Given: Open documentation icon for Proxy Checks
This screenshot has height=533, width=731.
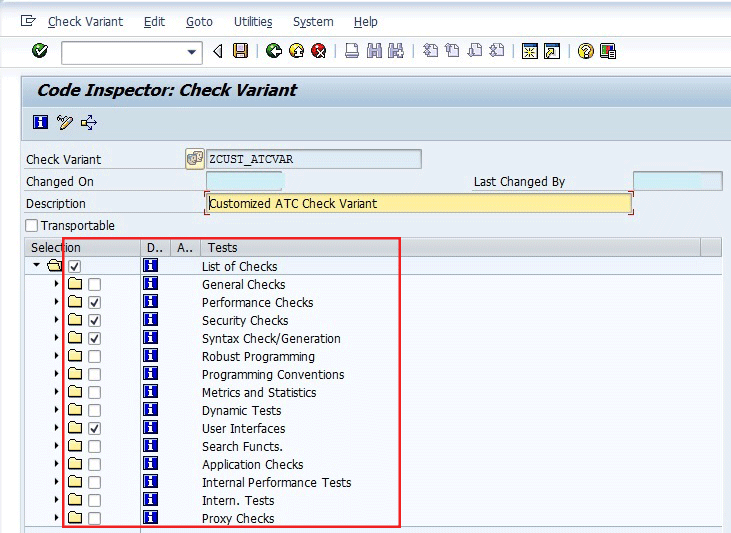Looking at the screenshot, I should pos(151,517).
